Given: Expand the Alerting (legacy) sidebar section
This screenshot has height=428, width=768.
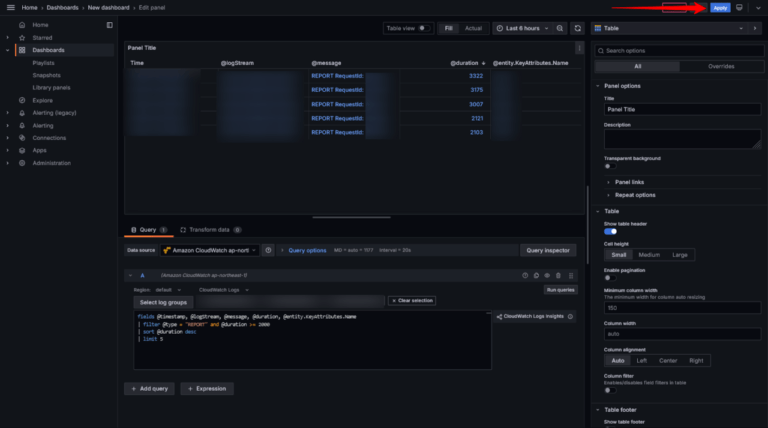Looking at the screenshot, I should pos(7,113).
